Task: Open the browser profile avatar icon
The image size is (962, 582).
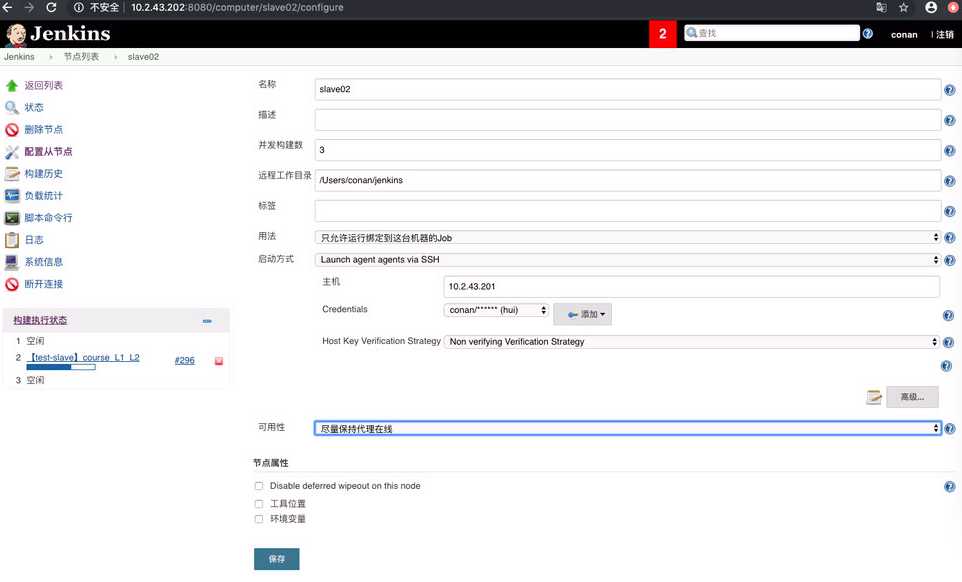Action: pyautogui.click(x=931, y=7)
